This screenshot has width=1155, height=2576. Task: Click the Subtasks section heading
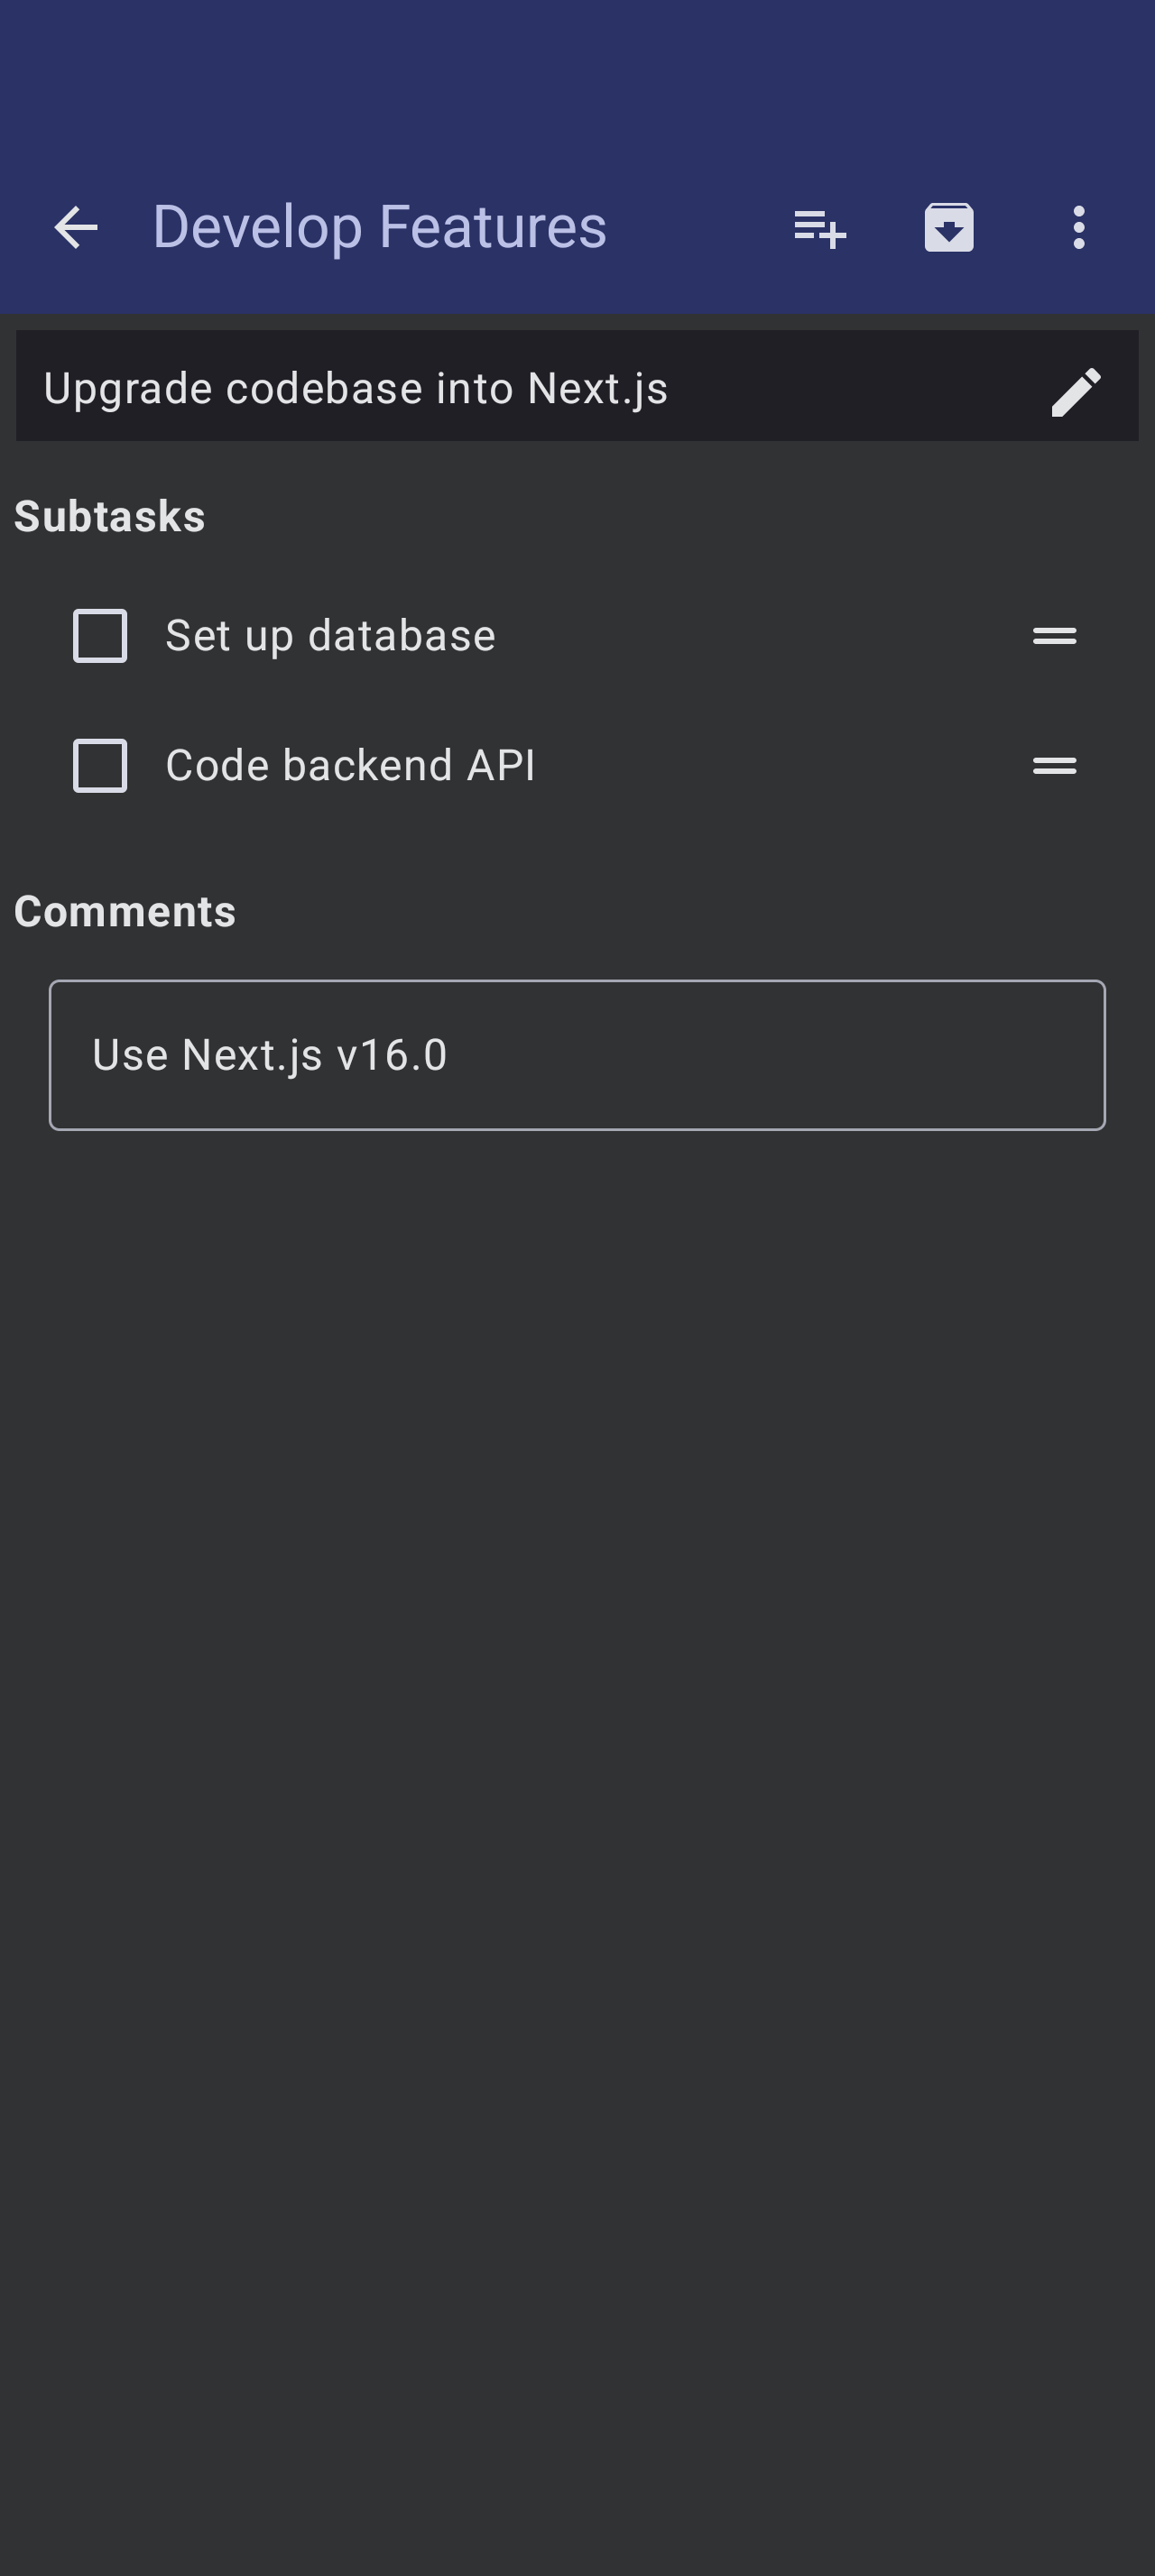[x=110, y=517]
